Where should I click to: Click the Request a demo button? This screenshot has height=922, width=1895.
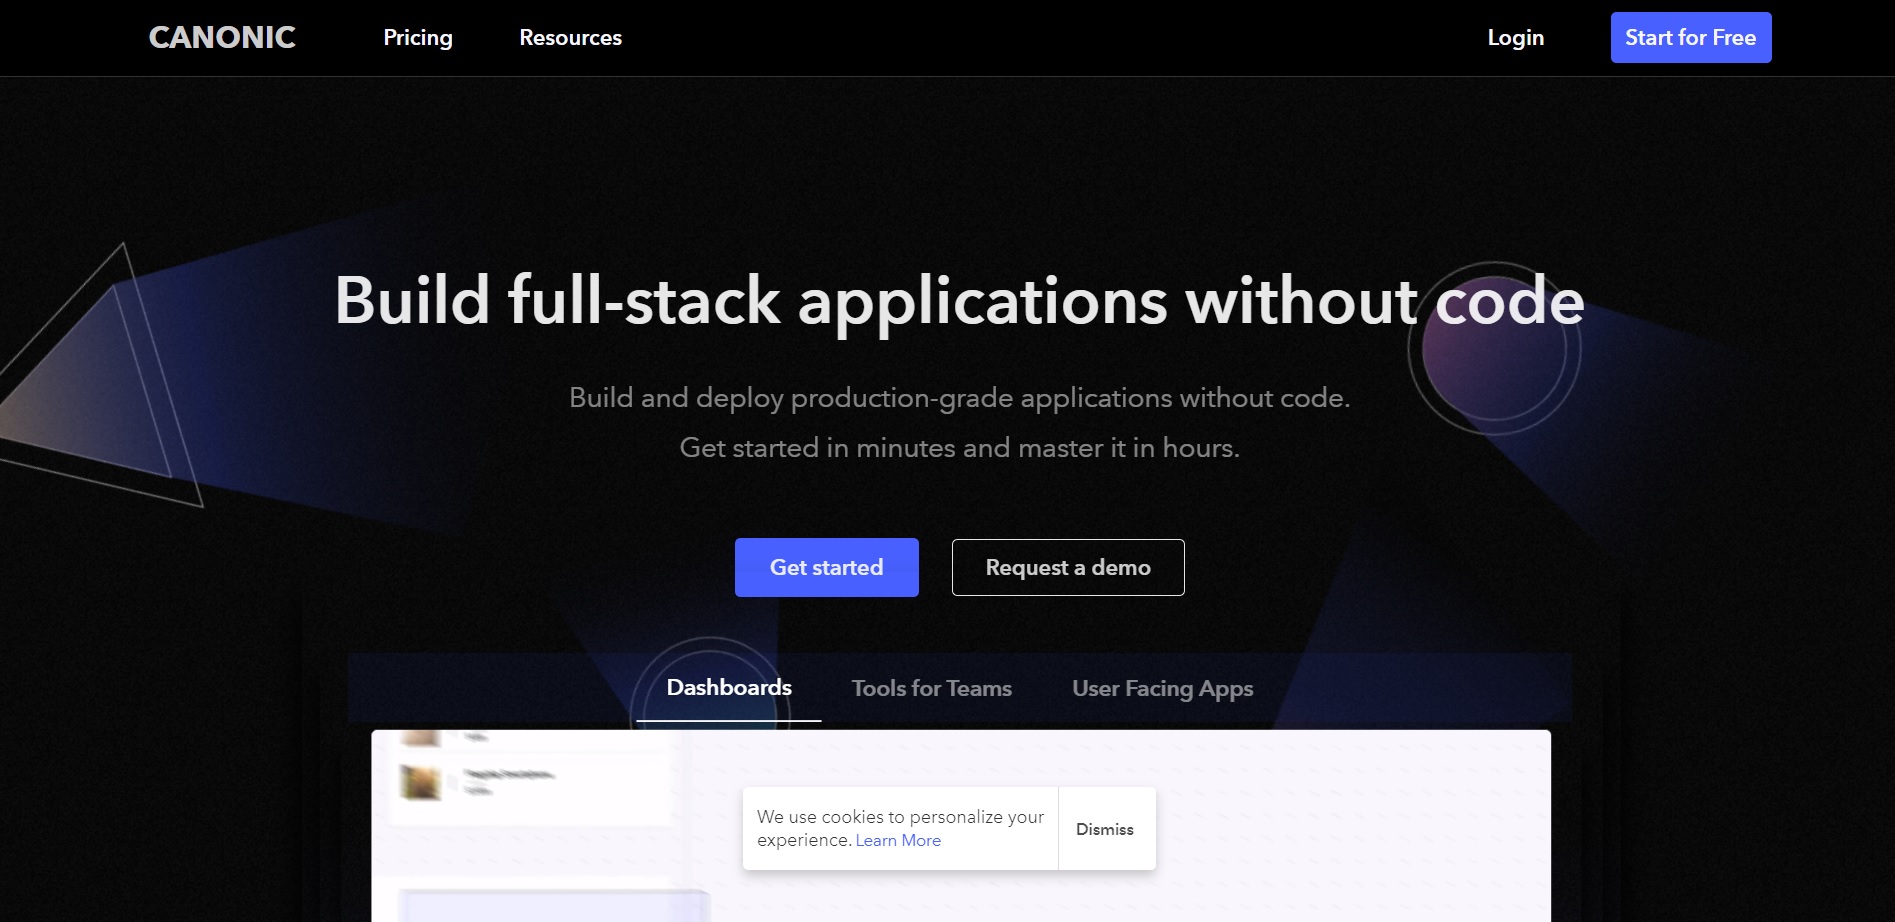(x=1068, y=567)
